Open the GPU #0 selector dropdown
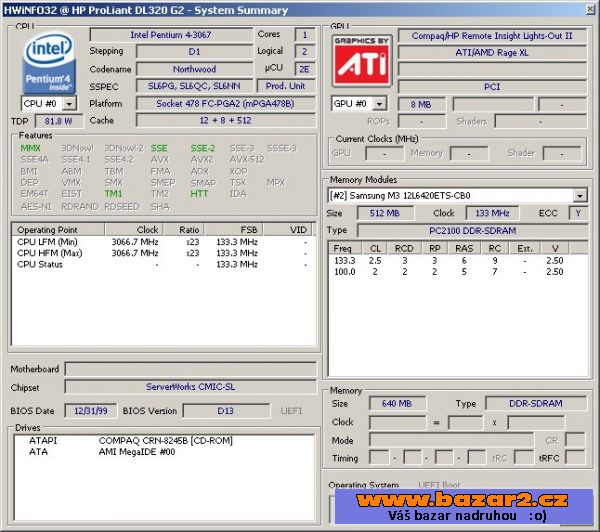This screenshot has height=532, width=600. pos(379,103)
